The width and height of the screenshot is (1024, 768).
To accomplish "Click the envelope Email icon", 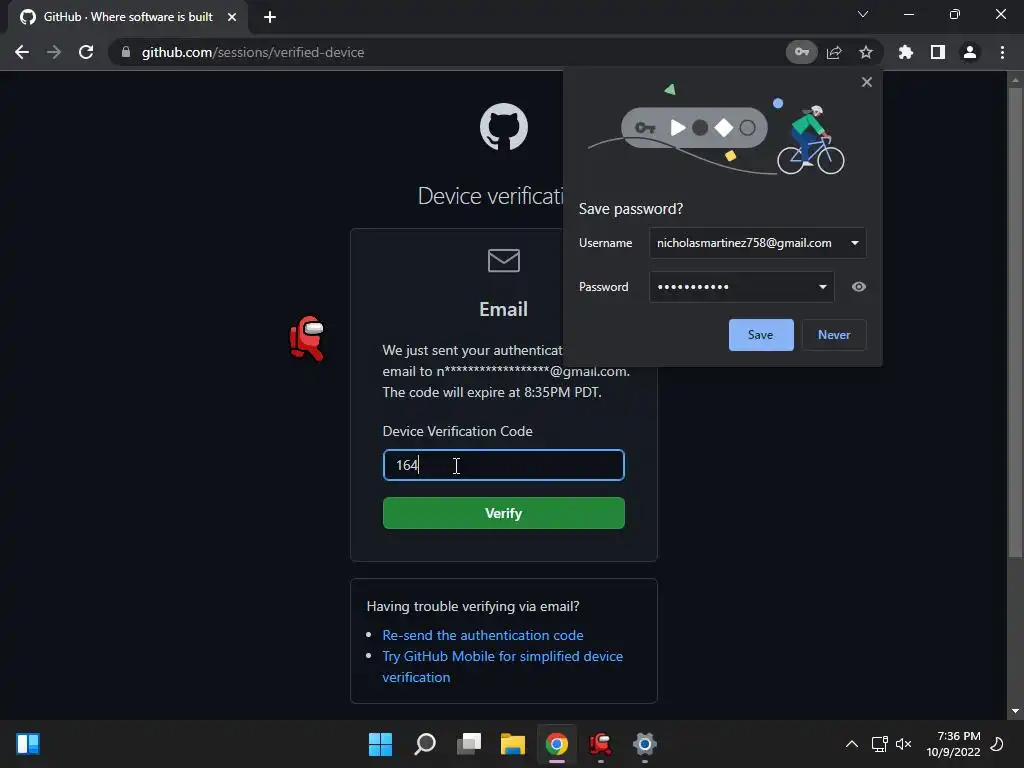I will click(x=504, y=261).
